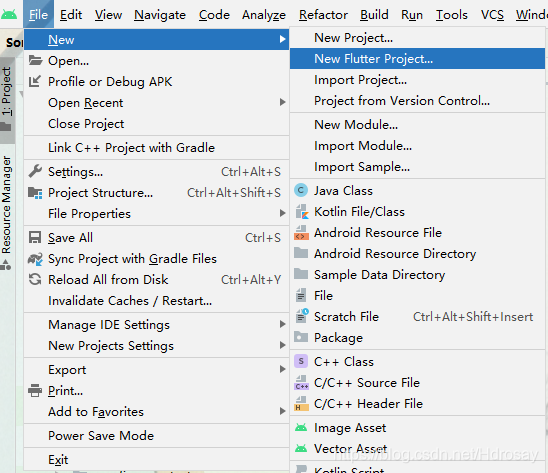548x473 pixels.
Task: Click the Android Resource File icon
Action: [x=301, y=233]
